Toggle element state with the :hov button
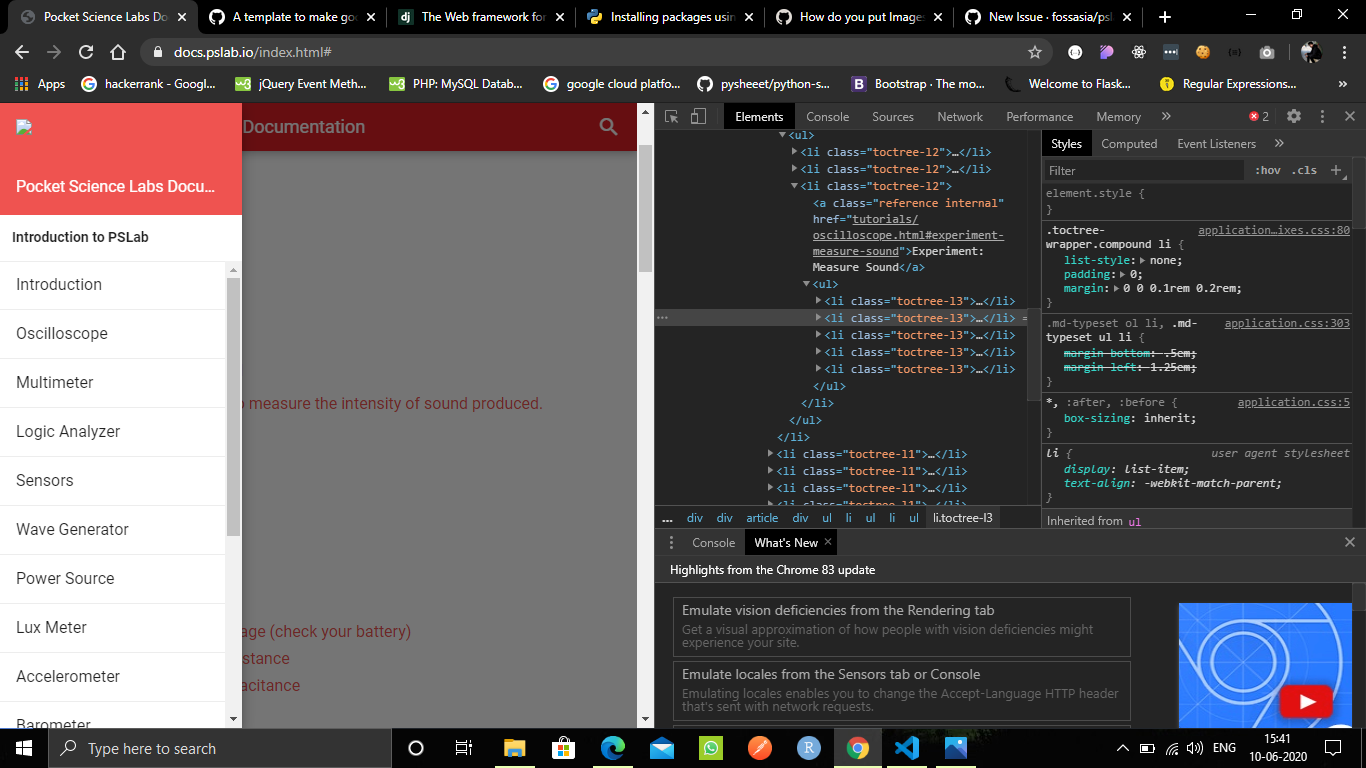1366x768 pixels. tap(1268, 170)
